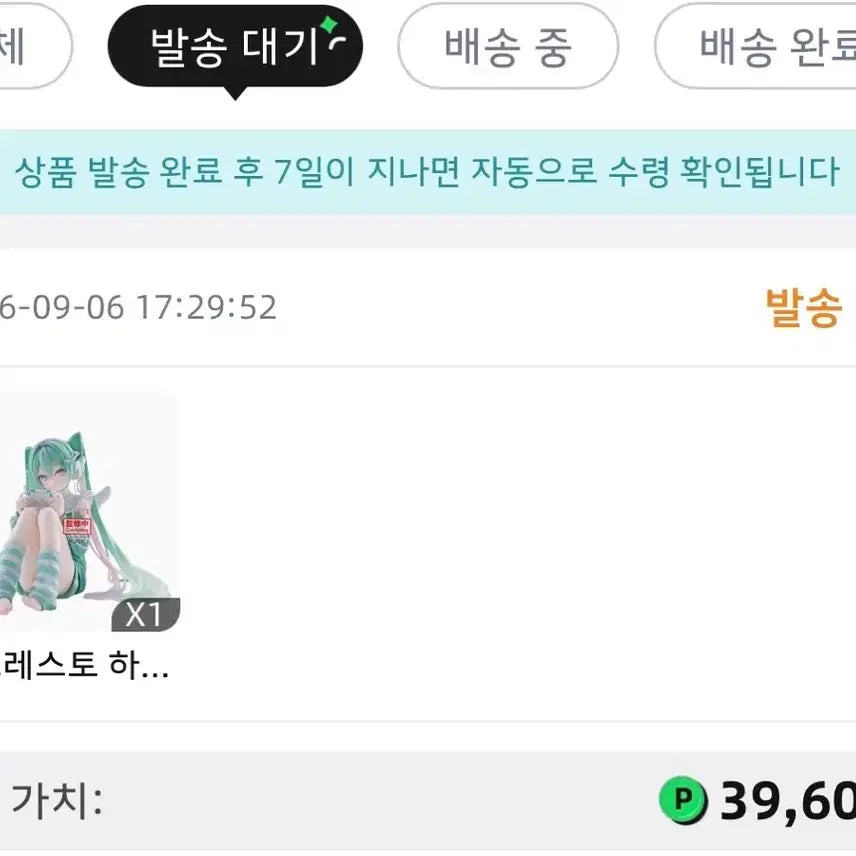The width and height of the screenshot is (856, 856).
Task: Click the 39,60 point price value
Action: 788,801
